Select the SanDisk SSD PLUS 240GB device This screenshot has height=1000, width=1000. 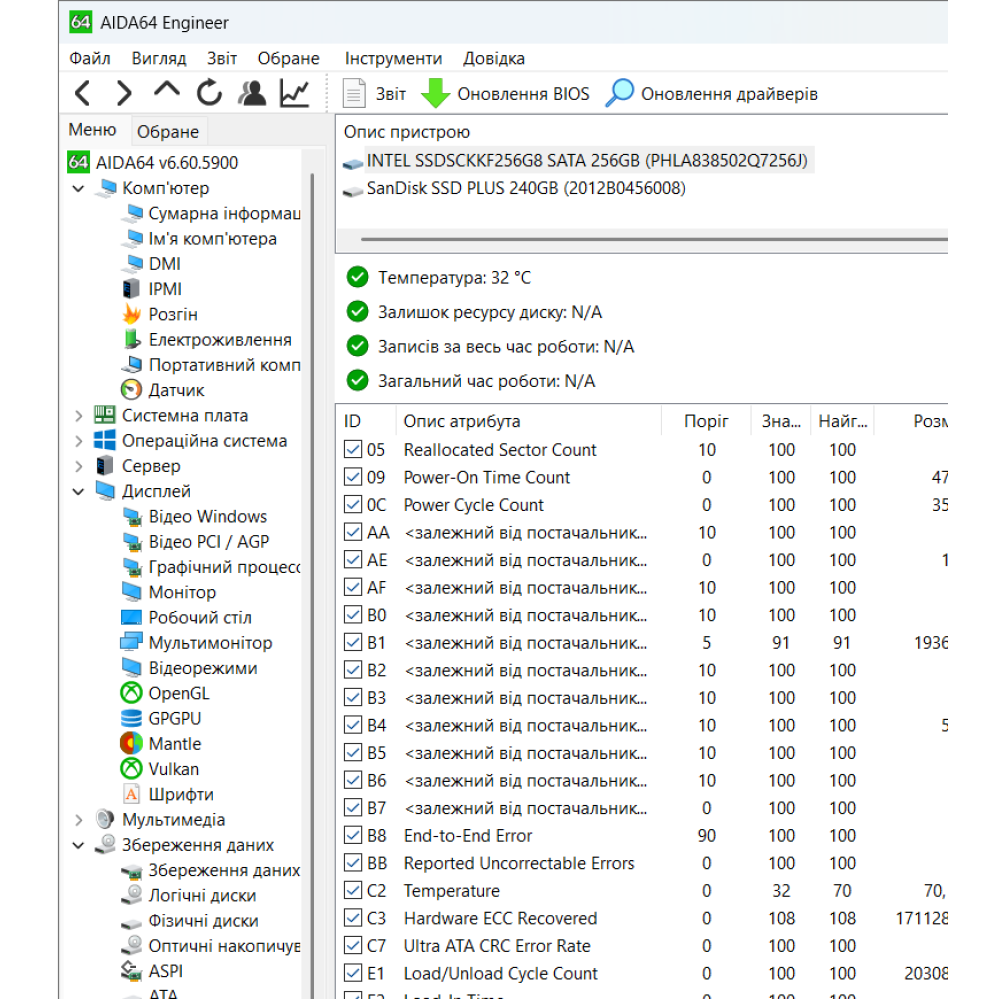(x=526, y=188)
